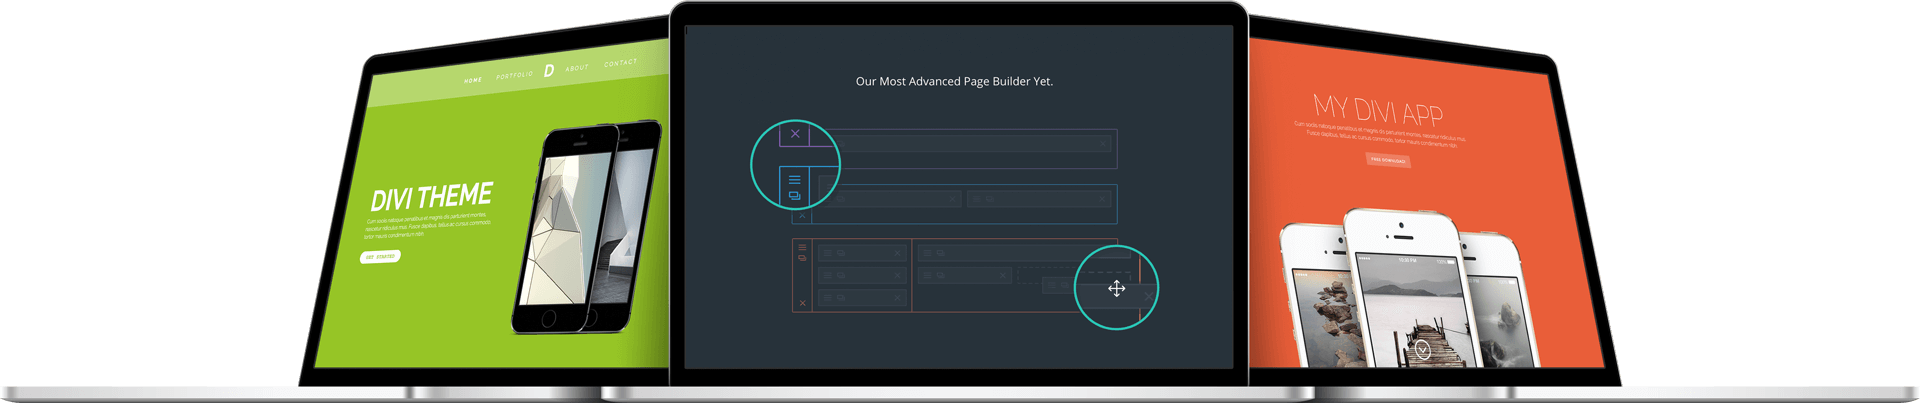
Task: Open the Contact menu item
Action: (x=620, y=63)
